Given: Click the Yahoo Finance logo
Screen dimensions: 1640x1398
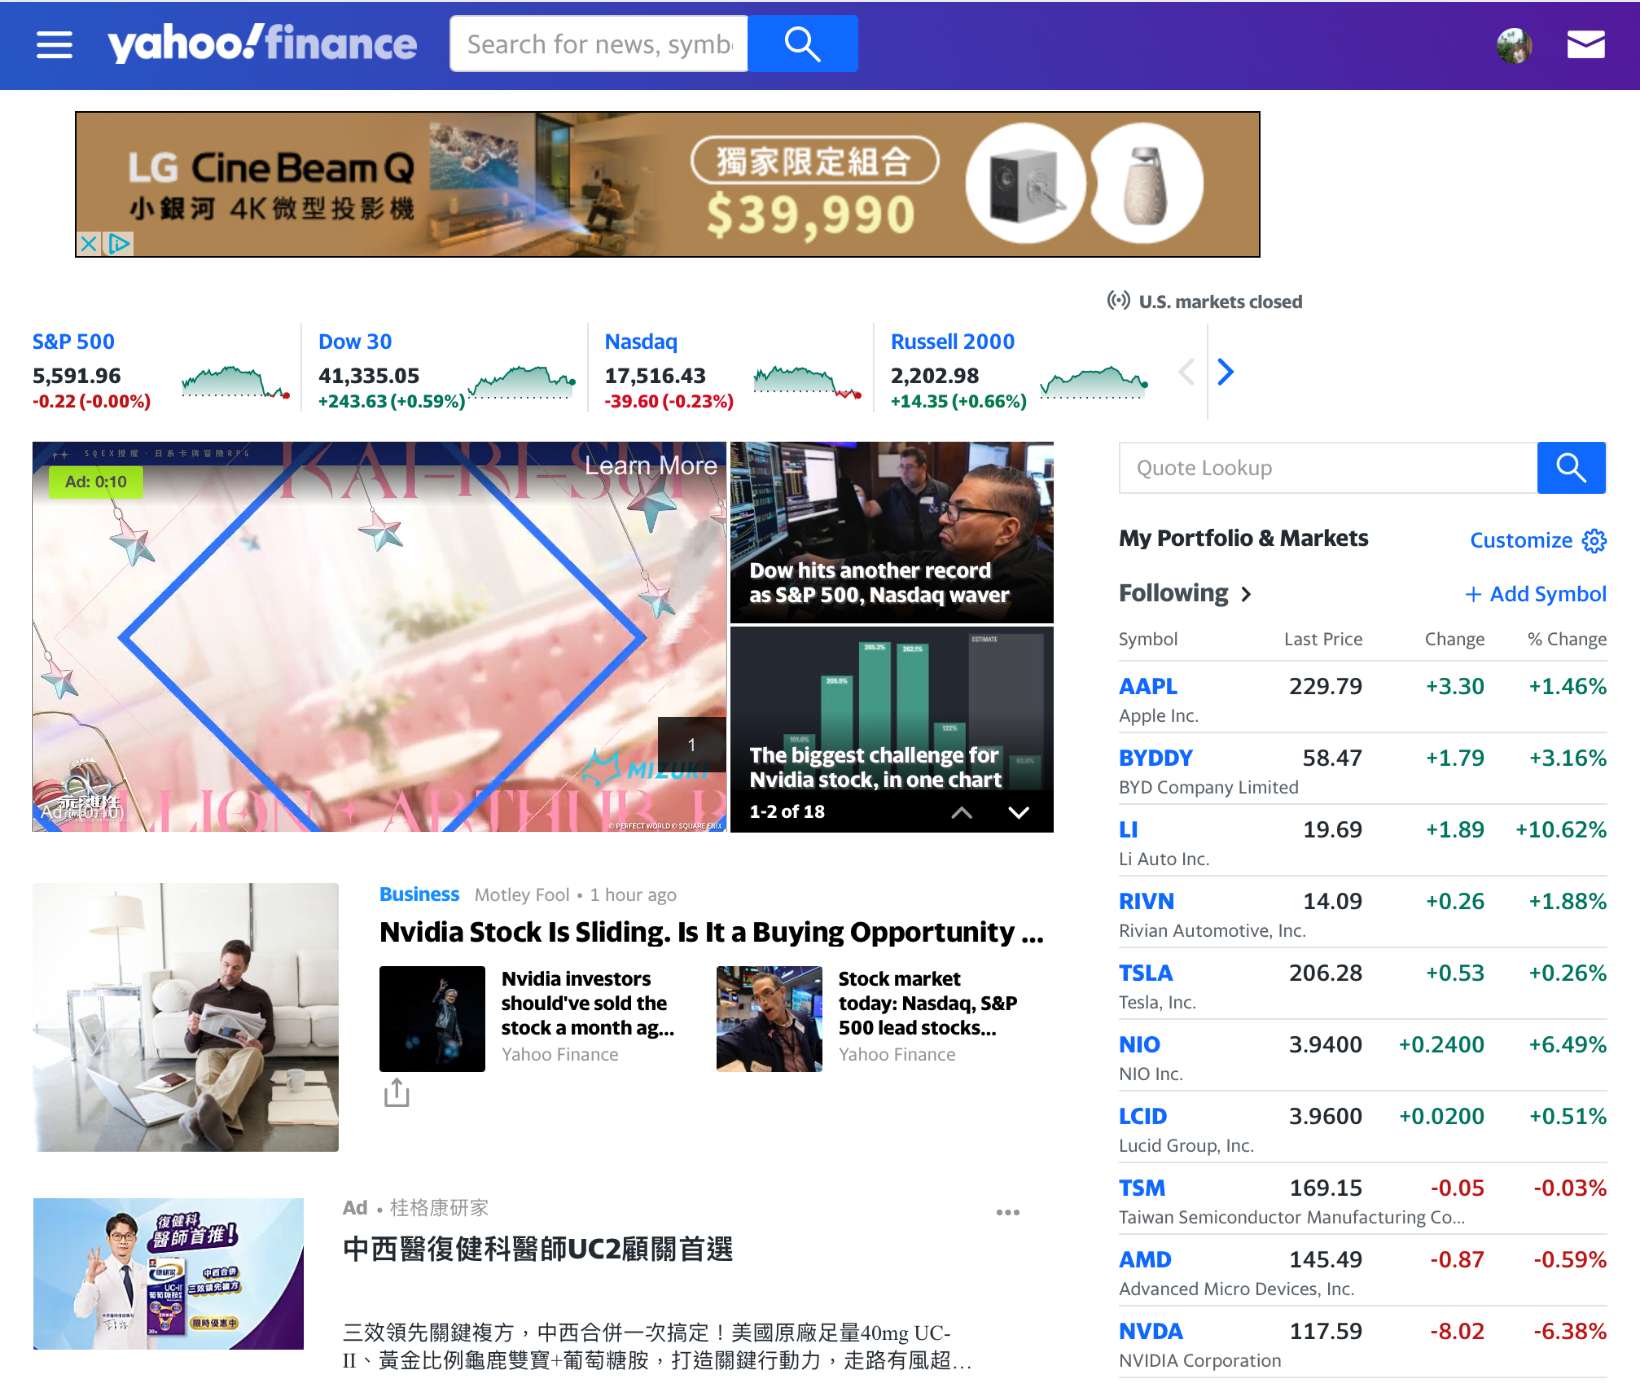Looking at the screenshot, I should 260,43.
